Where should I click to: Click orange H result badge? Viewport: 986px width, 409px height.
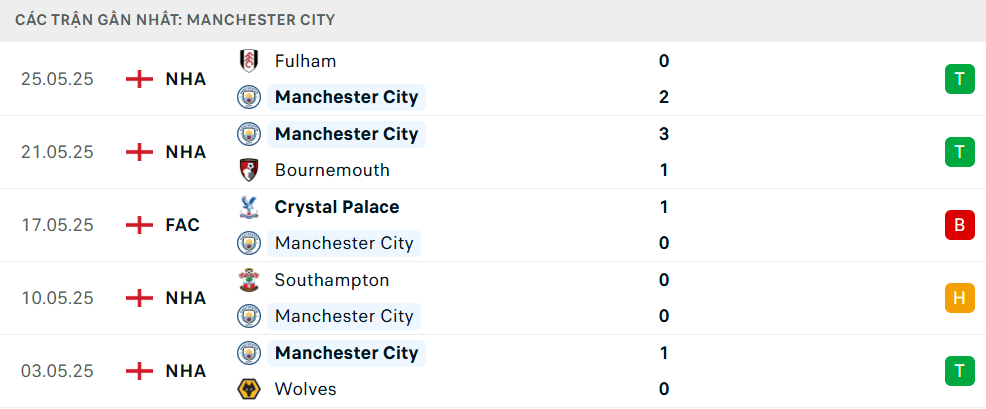tap(959, 298)
